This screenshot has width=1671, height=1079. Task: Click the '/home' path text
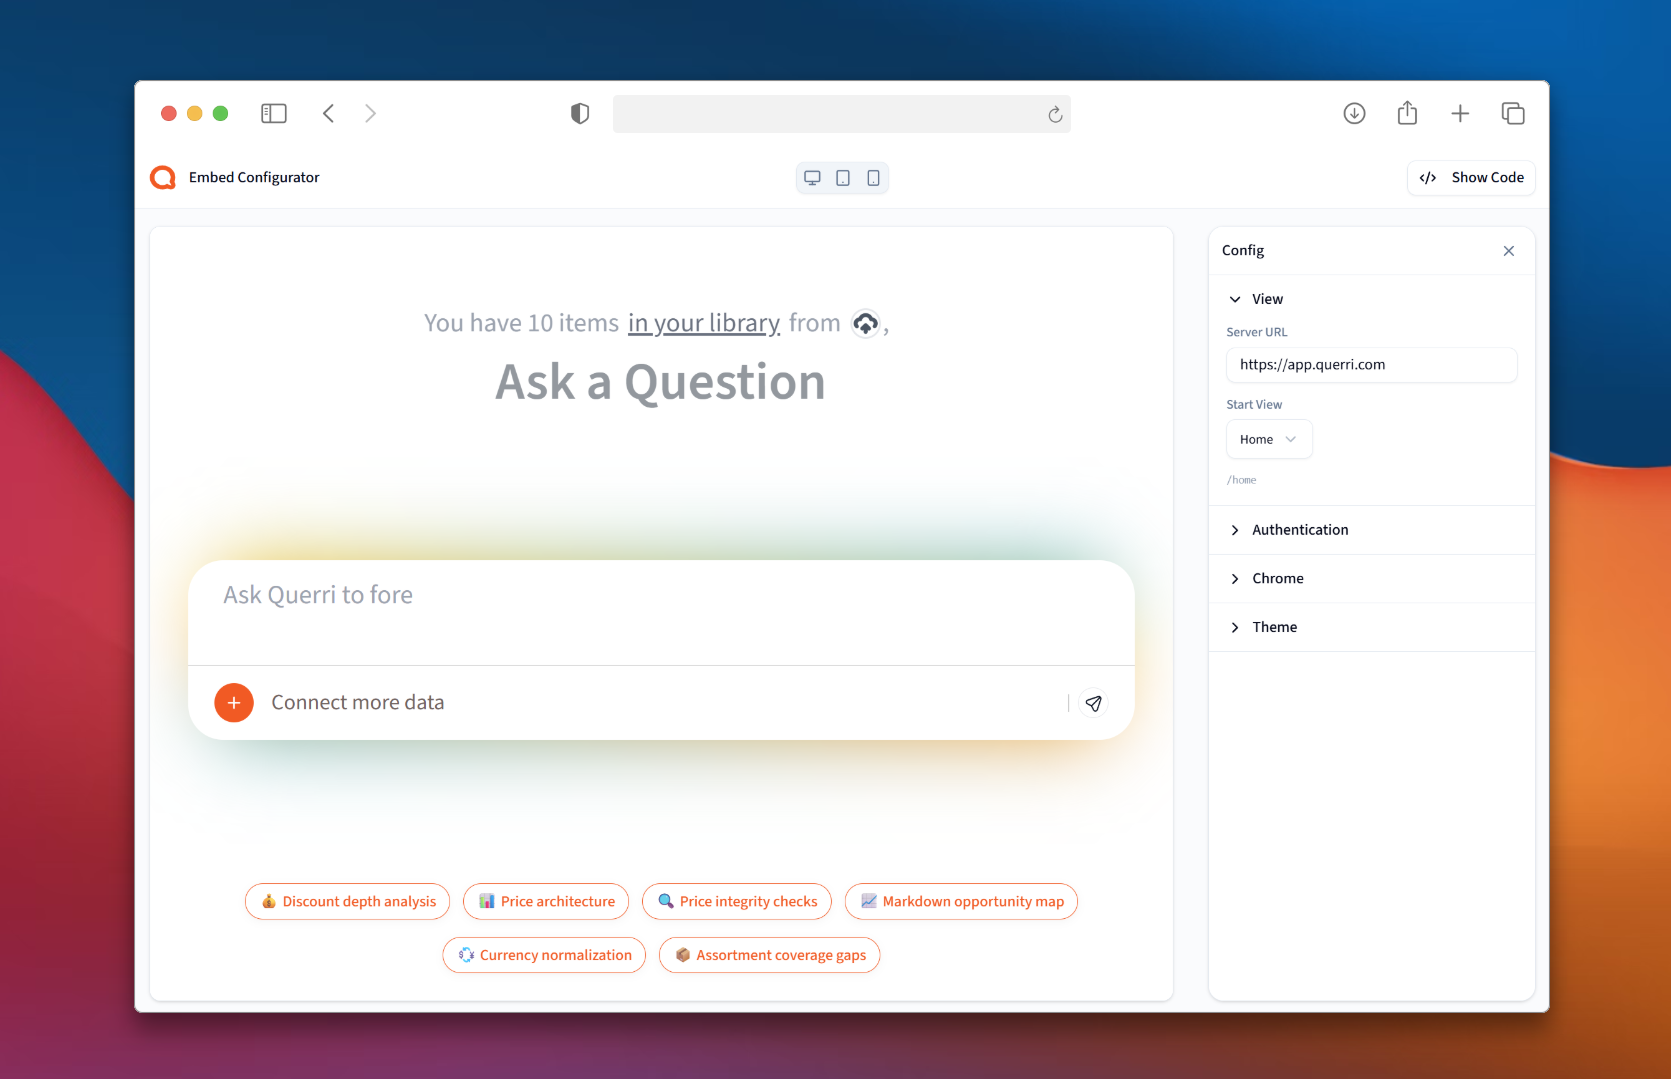[1241, 481]
